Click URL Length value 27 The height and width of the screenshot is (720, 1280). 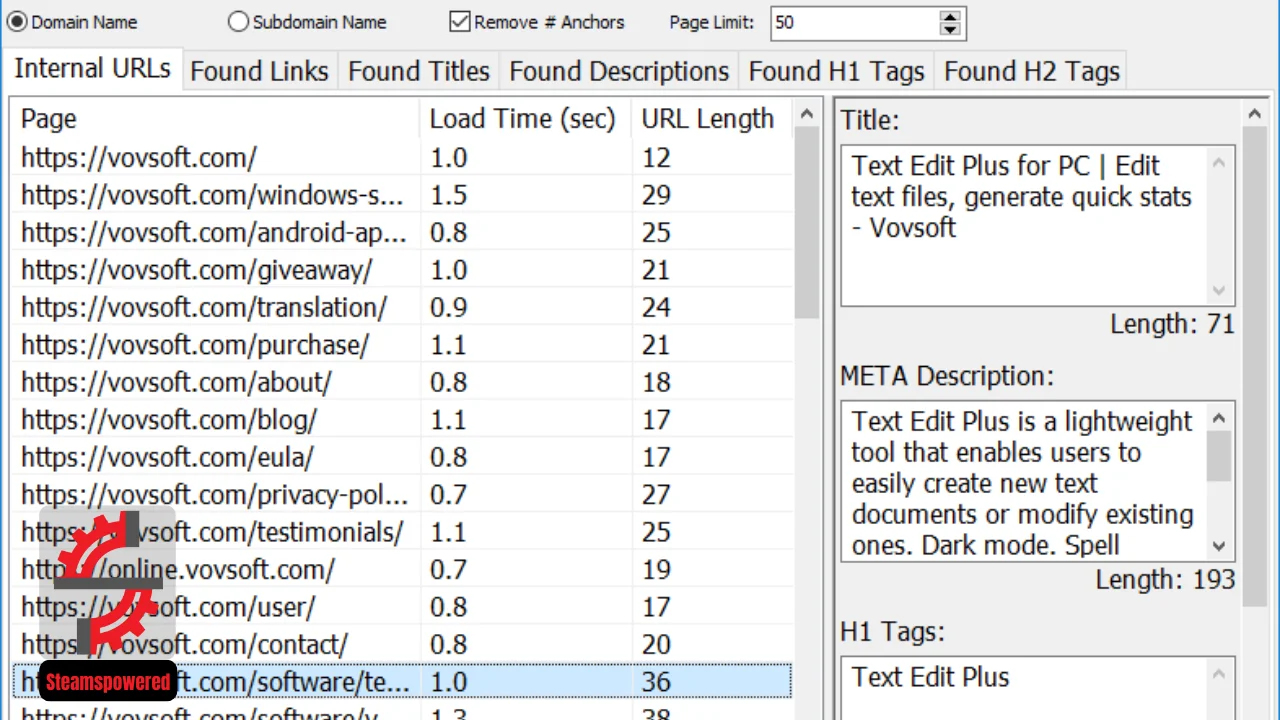point(656,495)
